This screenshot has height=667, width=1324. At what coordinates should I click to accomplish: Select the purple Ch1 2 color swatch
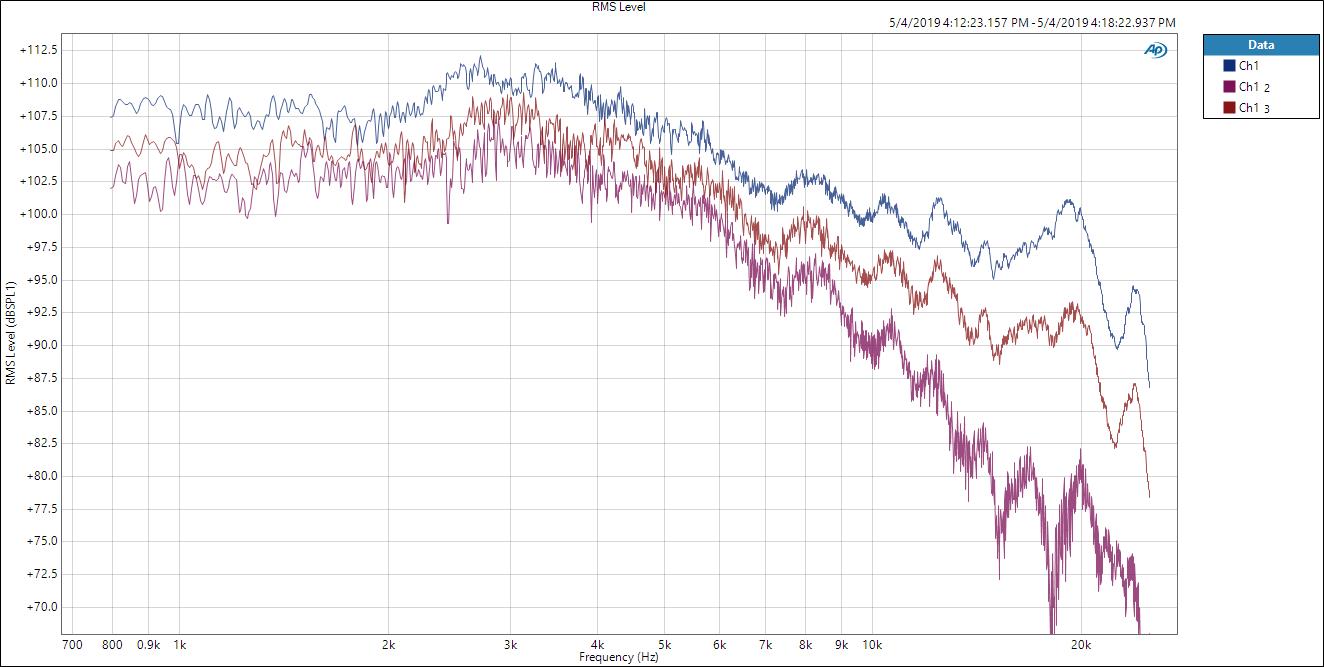coord(1230,86)
